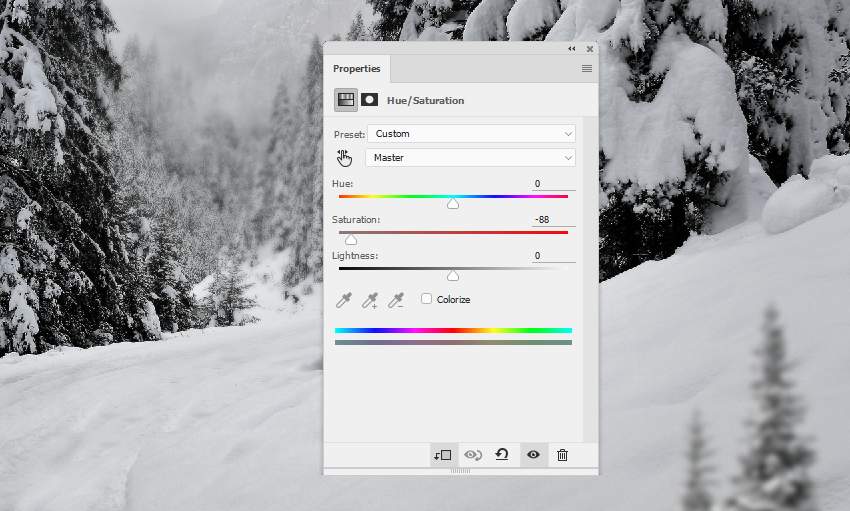The width and height of the screenshot is (850, 511).
Task: Open the Properties panel flyout menu
Action: 587,69
